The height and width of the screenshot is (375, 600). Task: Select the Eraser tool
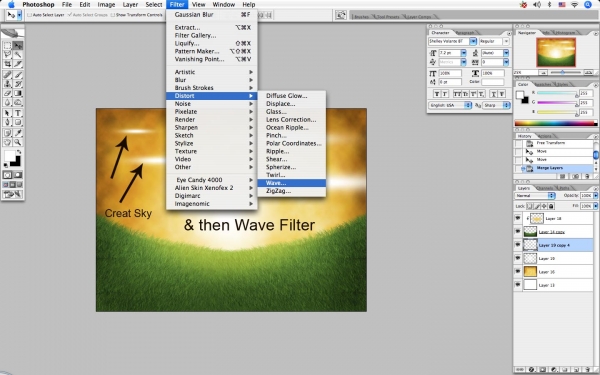coord(7,93)
